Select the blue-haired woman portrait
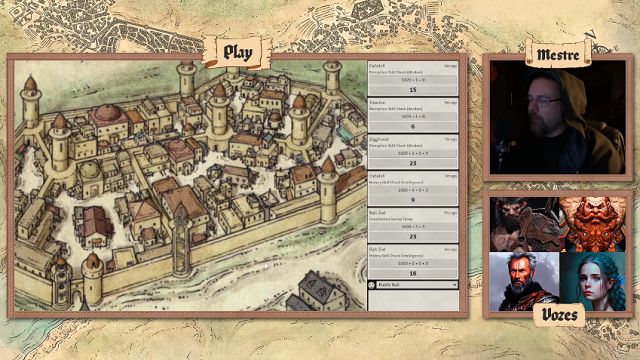640x360 pixels. pos(592,281)
